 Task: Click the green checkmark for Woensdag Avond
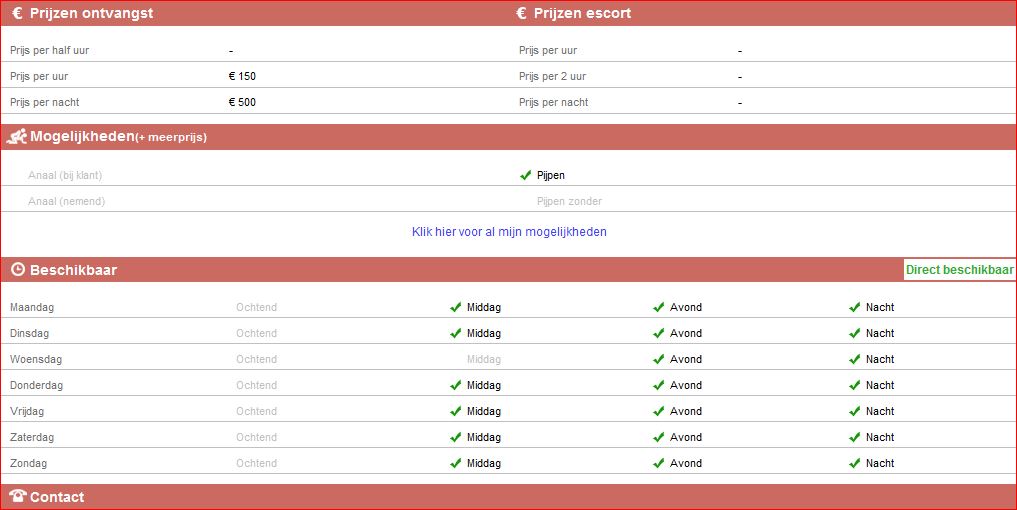pyautogui.click(x=659, y=359)
